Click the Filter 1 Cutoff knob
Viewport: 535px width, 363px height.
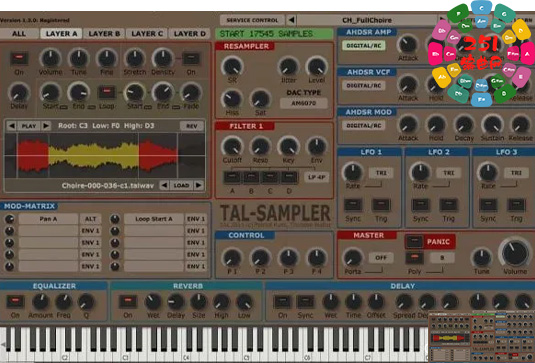pyautogui.click(x=232, y=147)
